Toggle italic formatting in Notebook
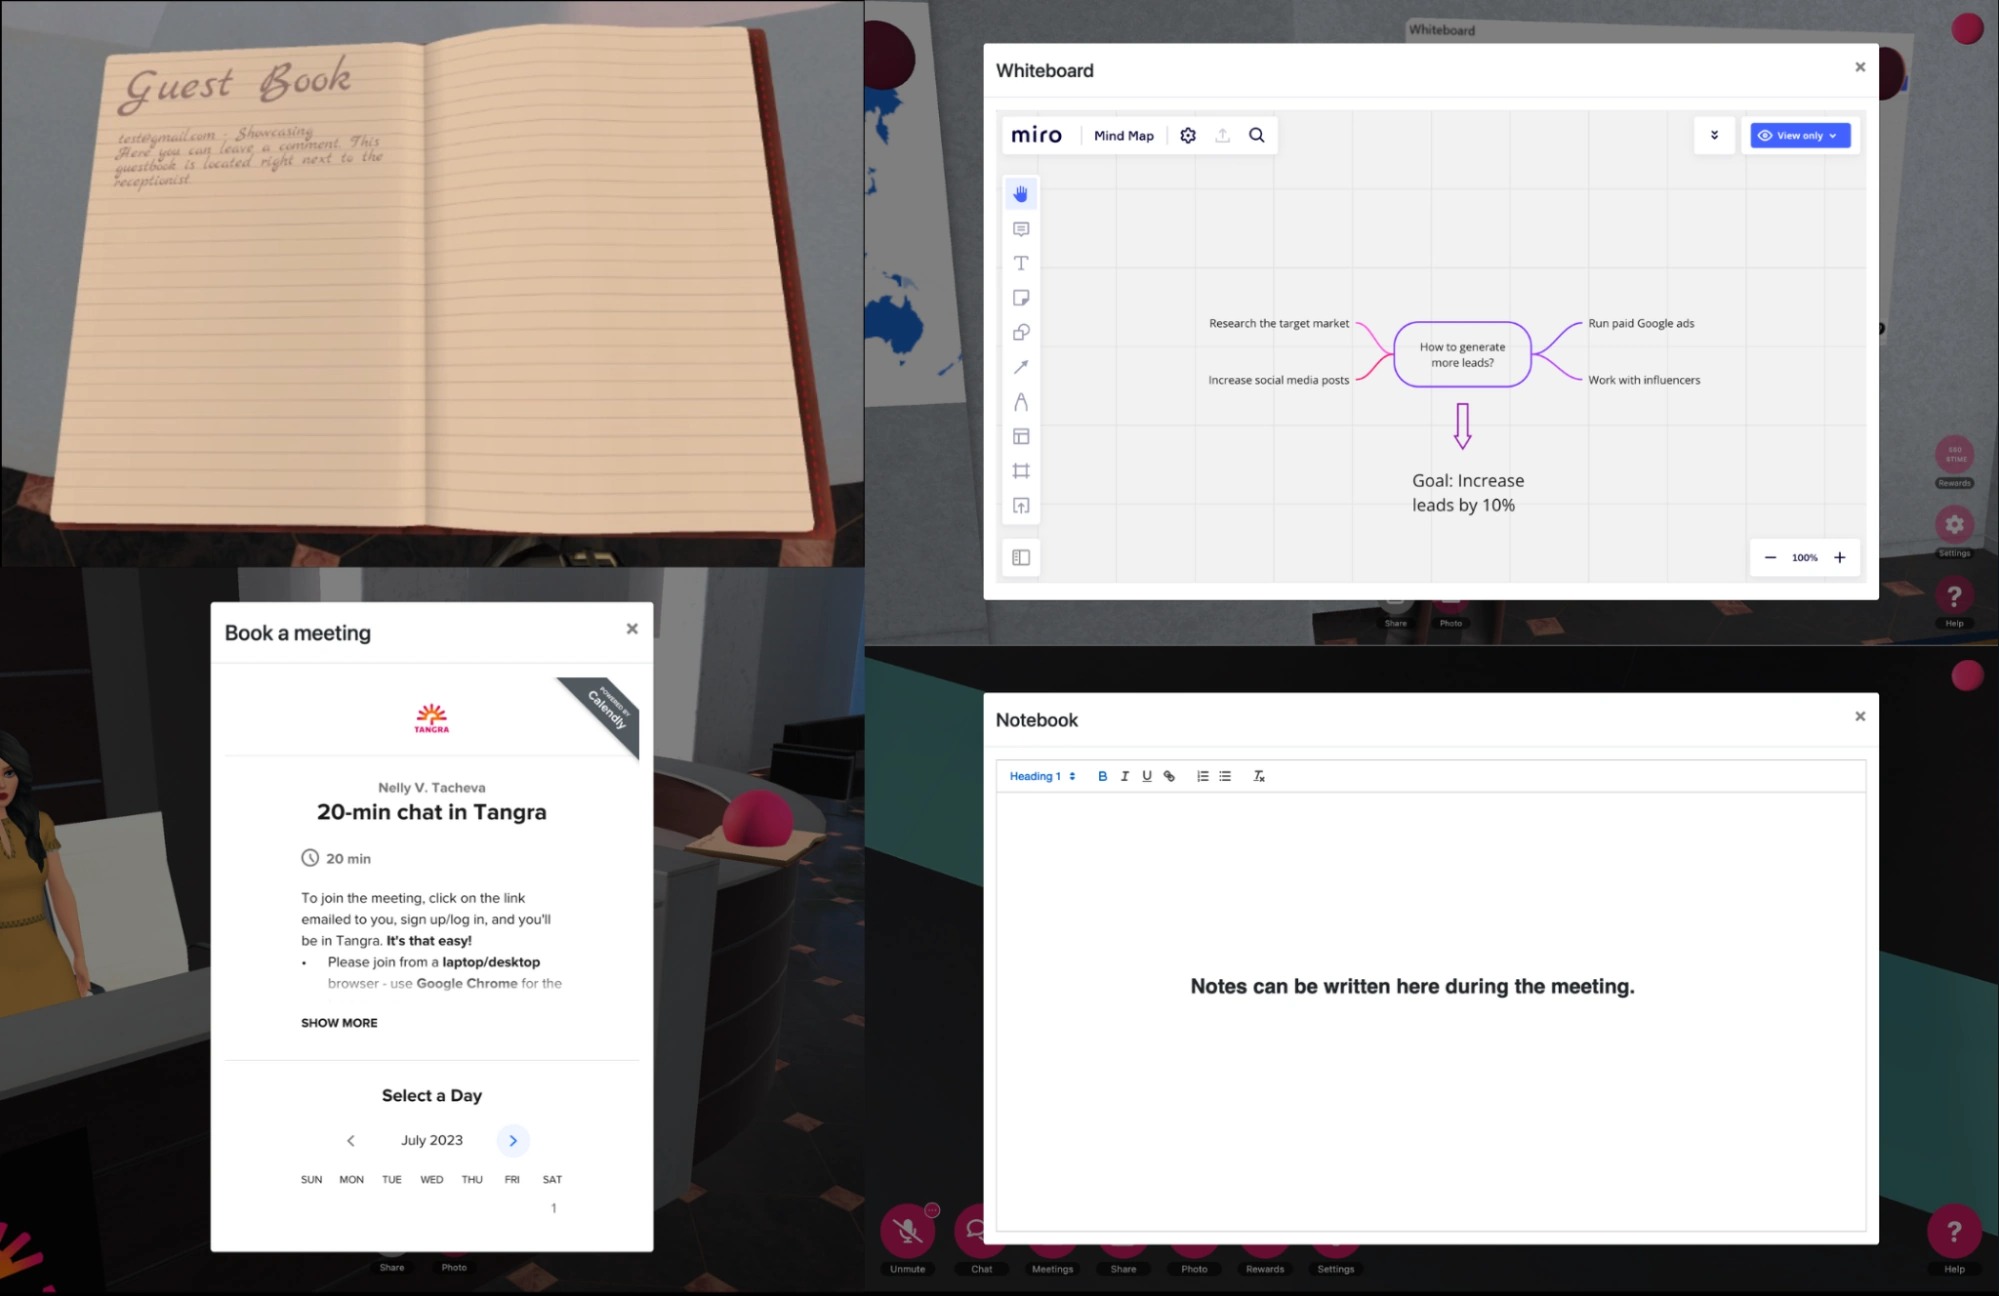The width and height of the screenshot is (1999, 1296). [1124, 776]
